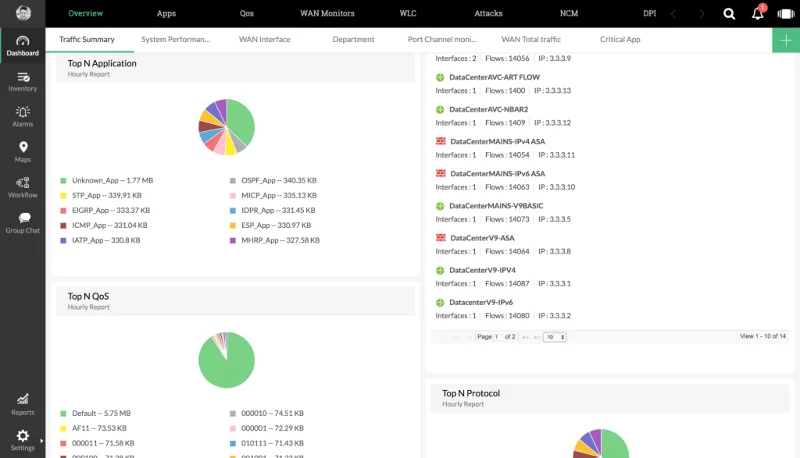Viewport: 800px width, 458px height.
Task: Click the IDPR_App blue legend swatch
Action: 233,210
